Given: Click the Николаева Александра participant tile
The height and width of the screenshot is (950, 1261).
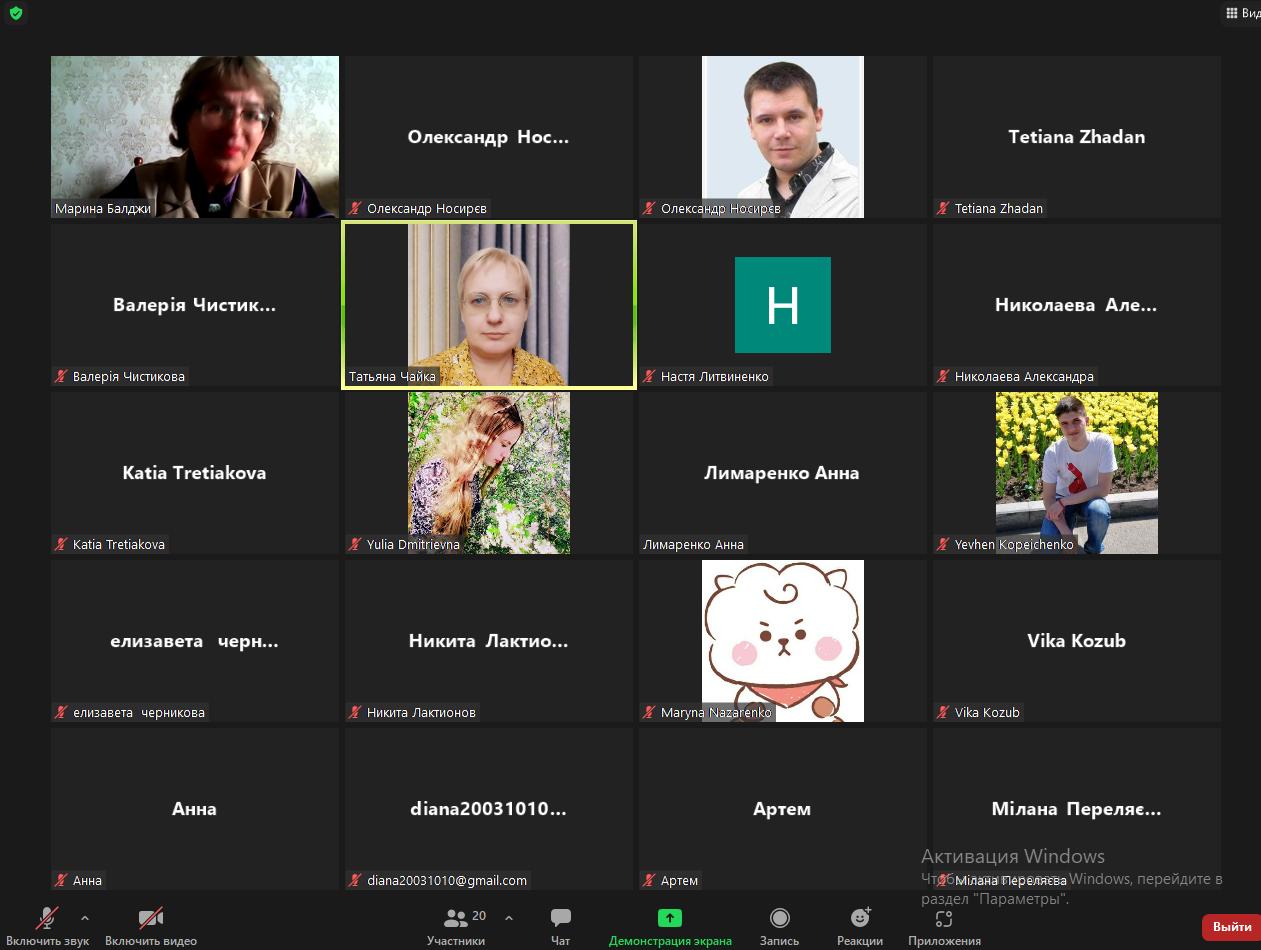Looking at the screenshot, I should [1077, 305].
